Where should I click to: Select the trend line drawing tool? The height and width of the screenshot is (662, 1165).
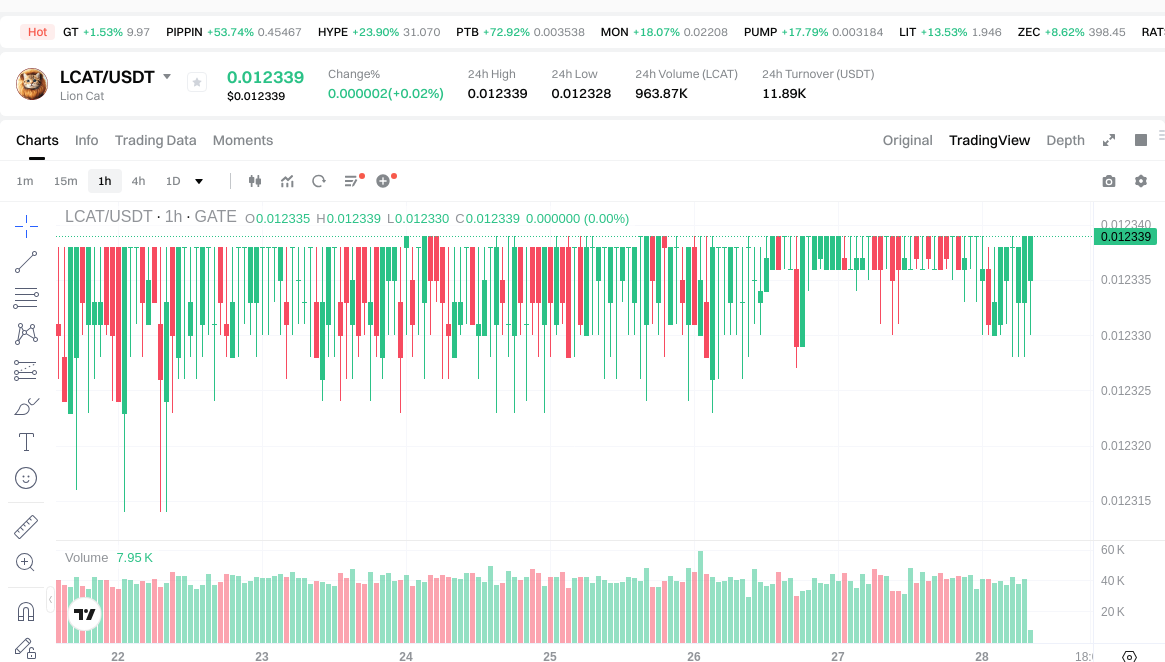coord(26,262)
